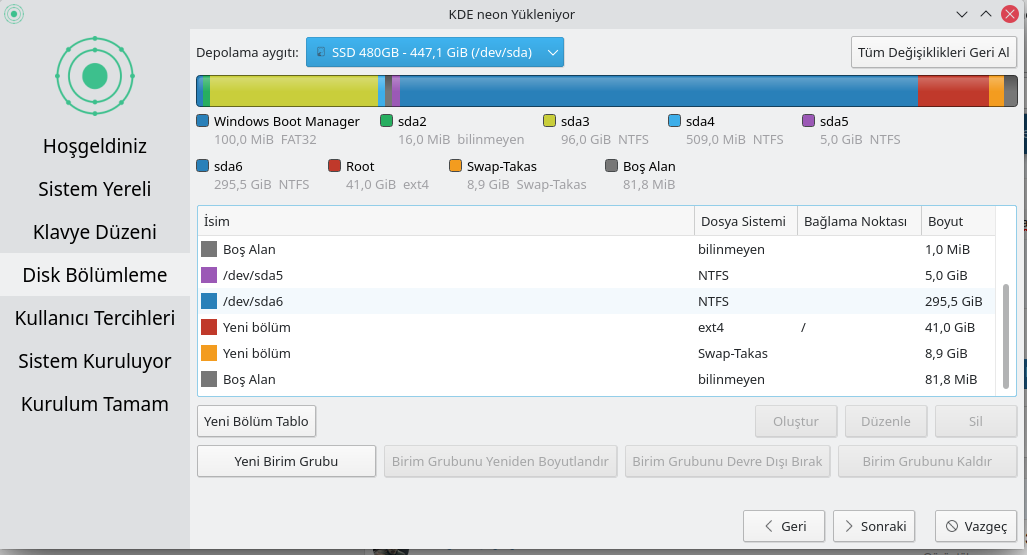Click the yellow sda3 legend swatch
This screenshot has height=555, width=1027.
pos(550,121)
